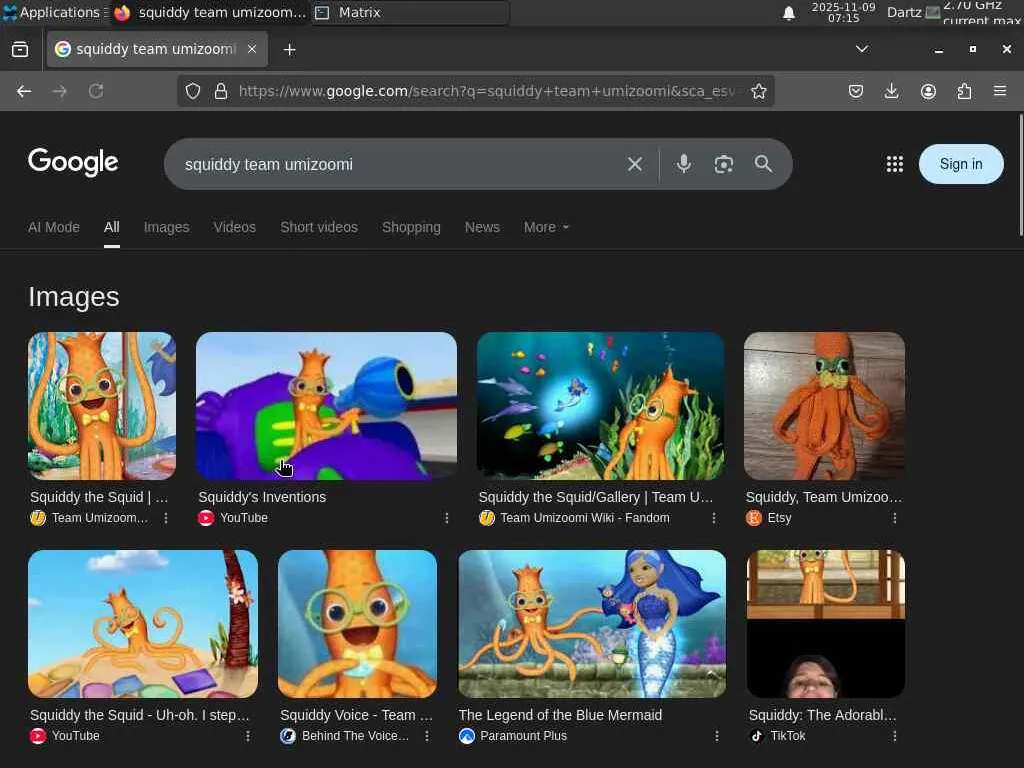The image size is (1024, 768).
Task: Switch to the Images tab
Action: 167,227
